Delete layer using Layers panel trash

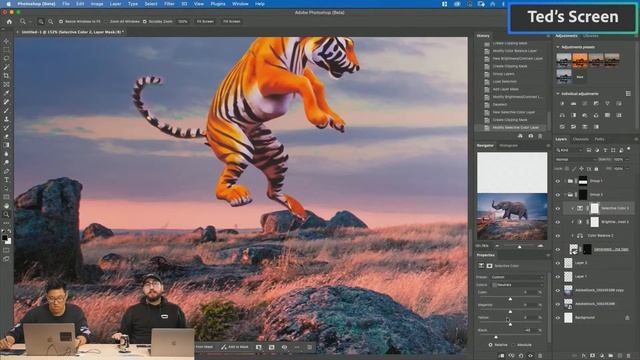(629, 356)
